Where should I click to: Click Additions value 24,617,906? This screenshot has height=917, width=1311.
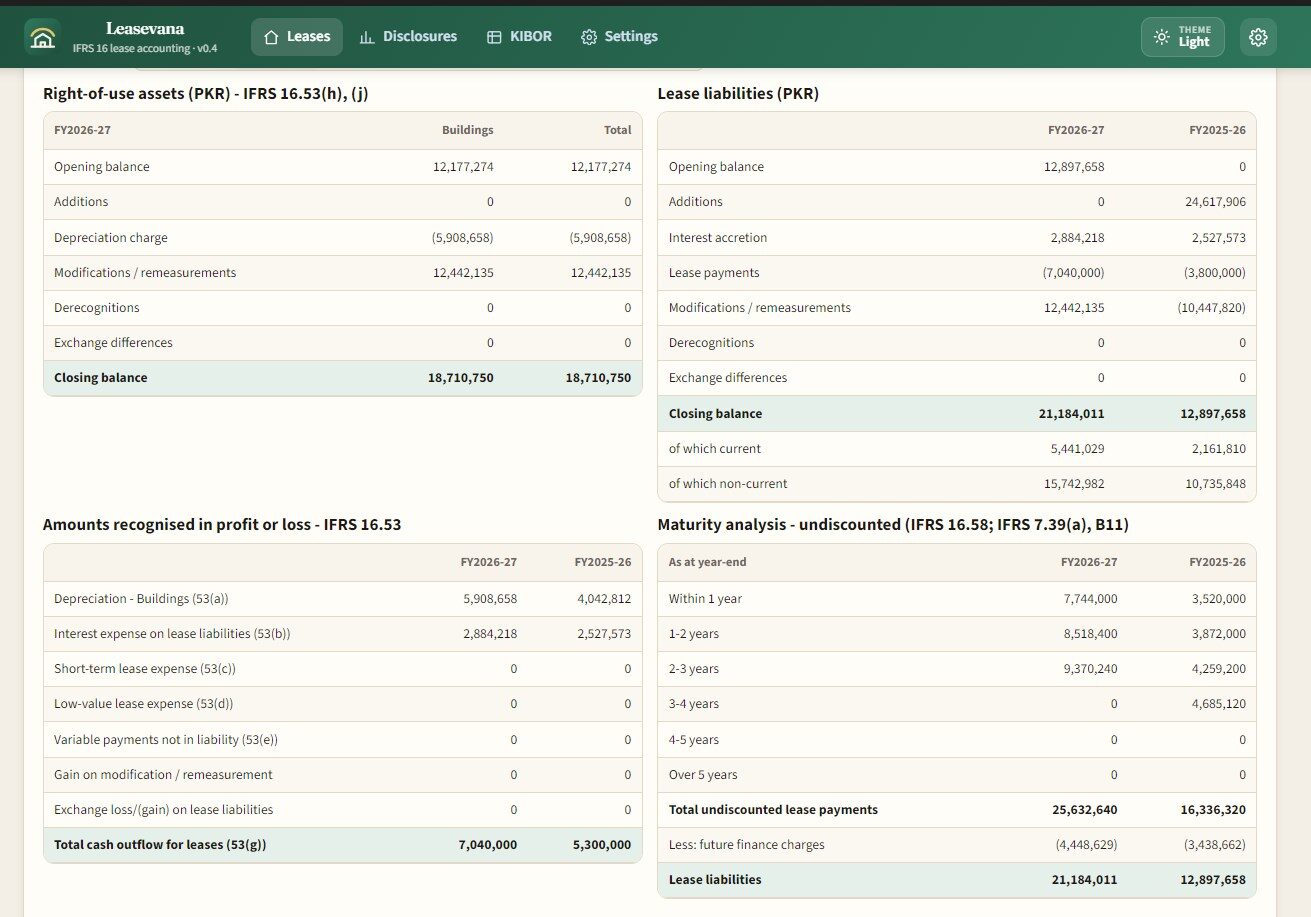click(x=1214, y=202)
